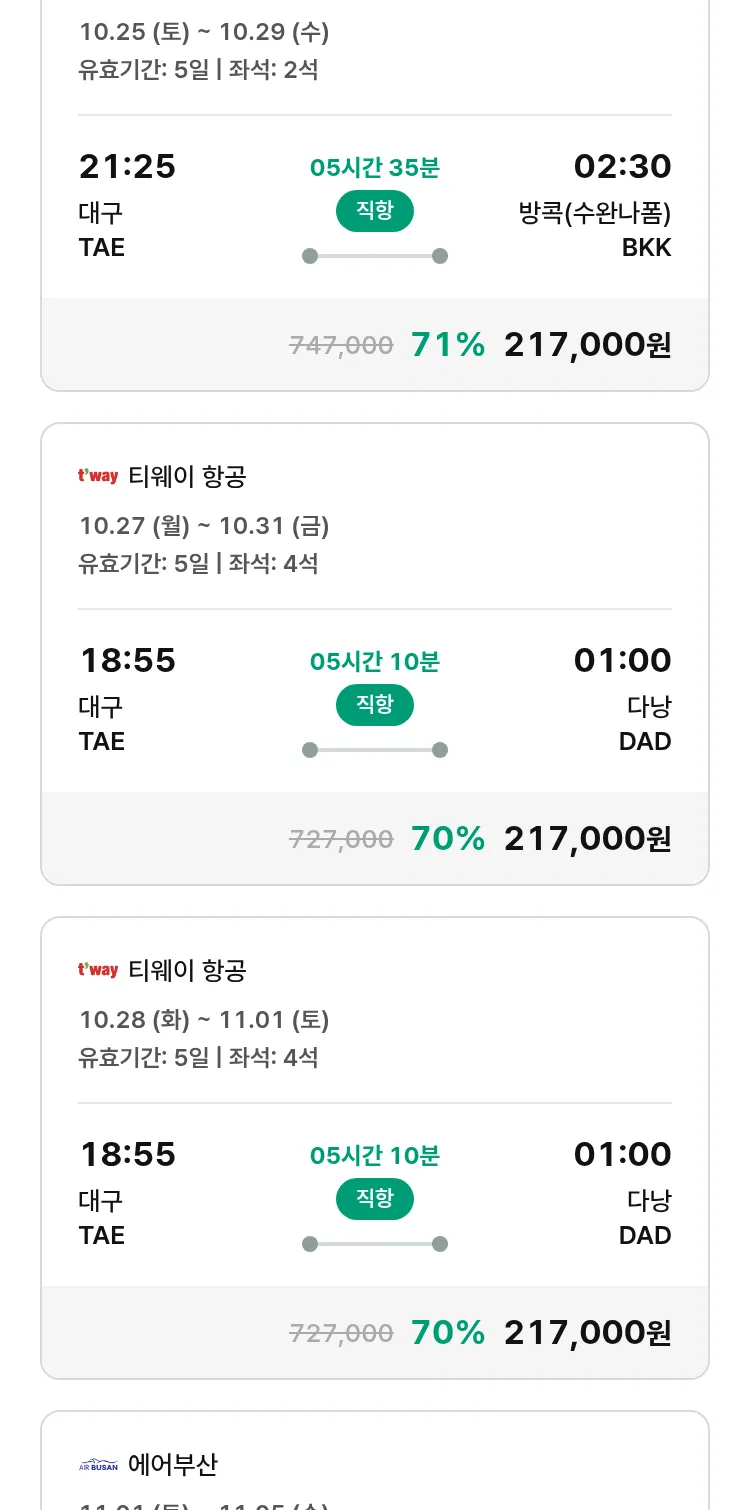Click the crossed-out 747,000 original price
The image size is (750, 1510).
click(341, 346)
